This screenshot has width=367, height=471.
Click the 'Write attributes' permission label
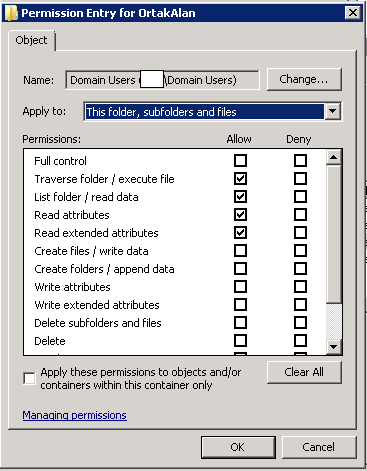click(72, 287)
